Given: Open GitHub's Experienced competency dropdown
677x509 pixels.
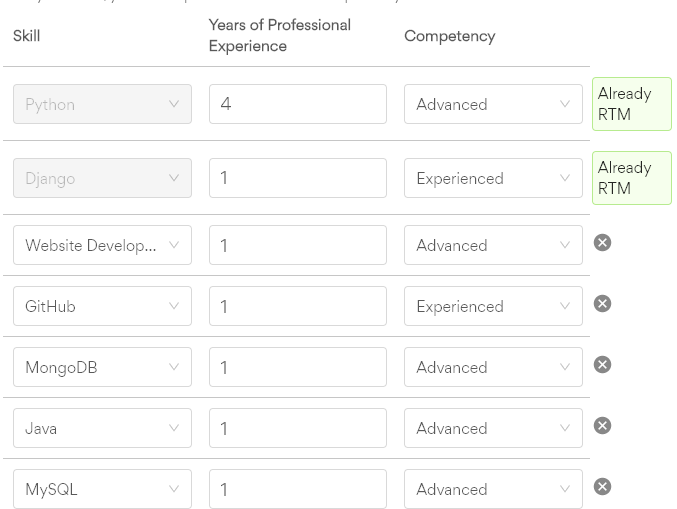Looking at the screenshot, I should [493, 306].
